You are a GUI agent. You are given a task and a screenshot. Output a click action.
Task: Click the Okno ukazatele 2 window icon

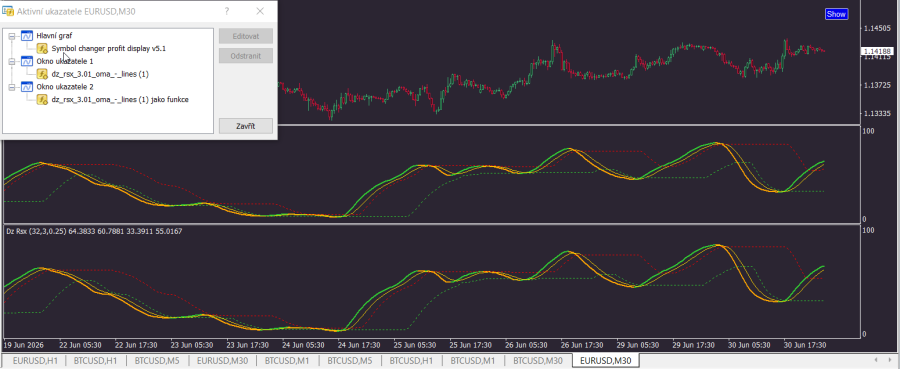pos(27,87)
